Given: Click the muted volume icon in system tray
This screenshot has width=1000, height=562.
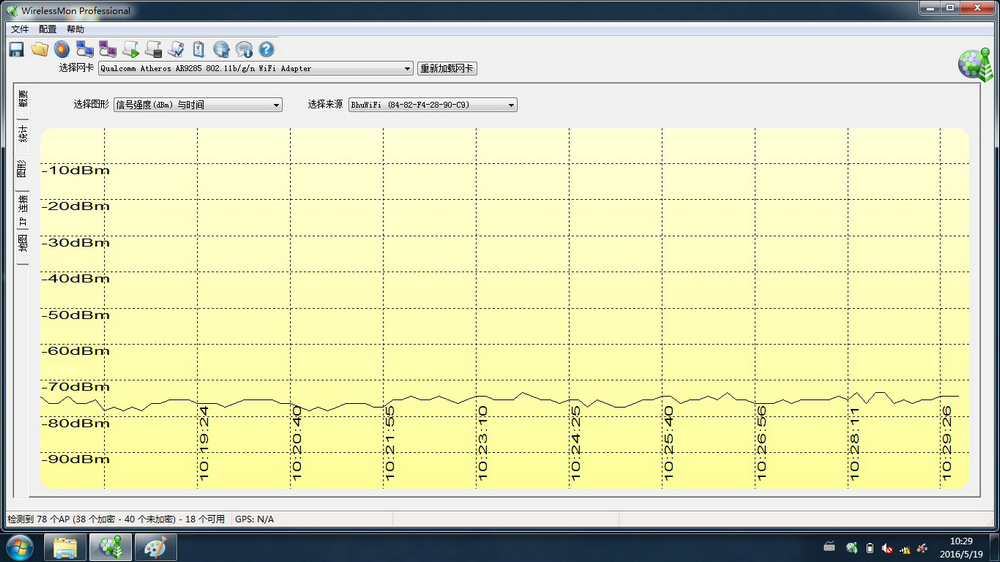Looking at the screenshot, I should coord(887,548).
